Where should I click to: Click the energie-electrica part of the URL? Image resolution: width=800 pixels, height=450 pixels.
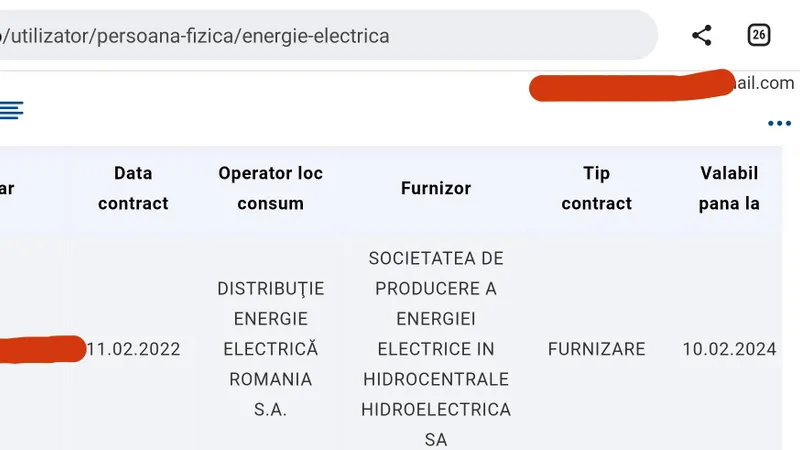[x=315, y=36]
